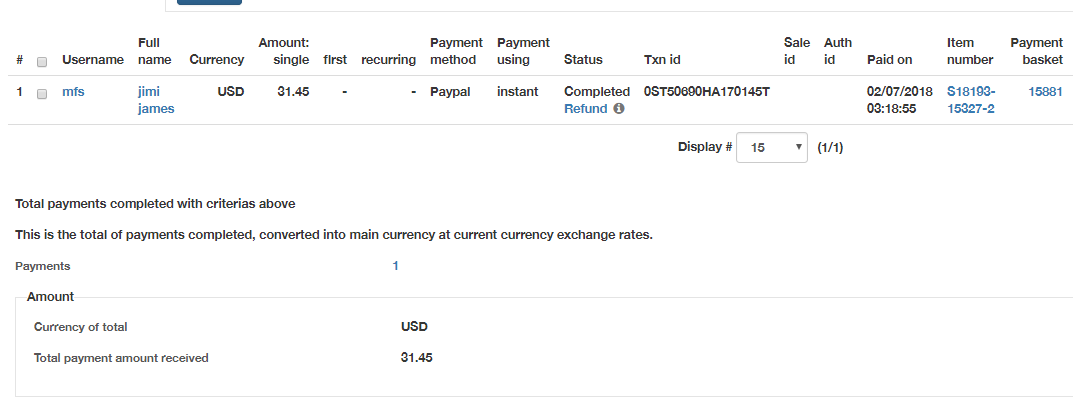Image resolution: width=1073 pixels, height=409 pixels.
Task: Open the Display # dropdown showing 15
Action: point(771,147)
